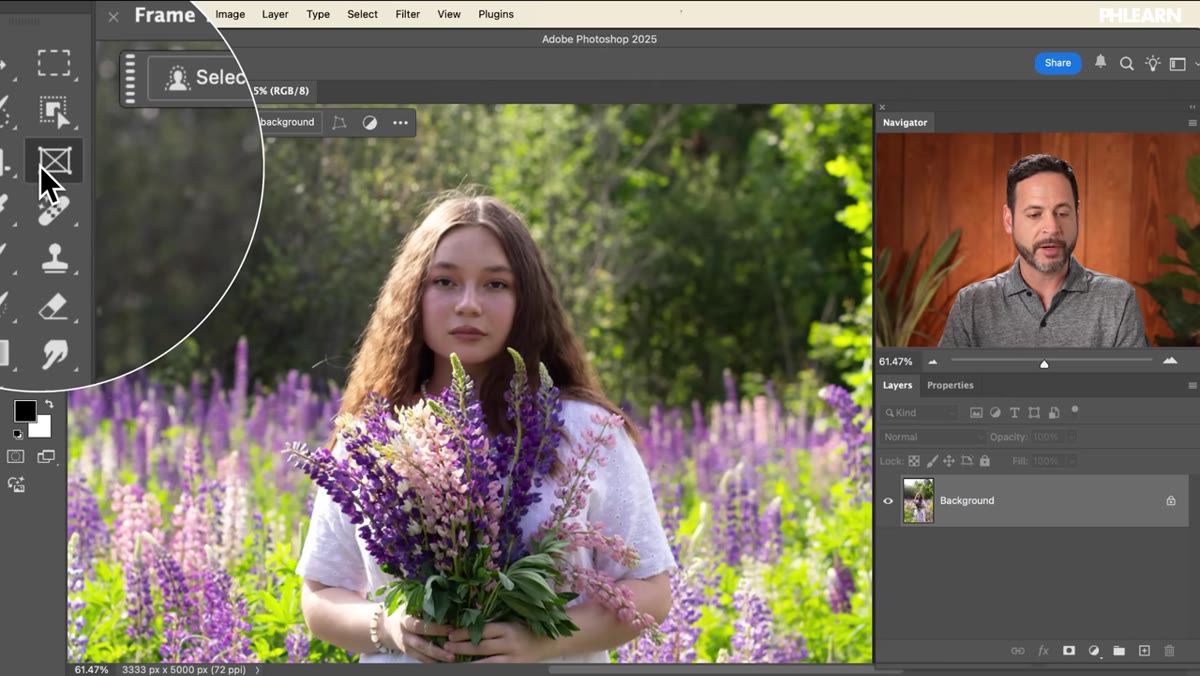Click the adjustment layer icon in taskbar
This screenshot has height=676, width=1200.
pos(370,122)
